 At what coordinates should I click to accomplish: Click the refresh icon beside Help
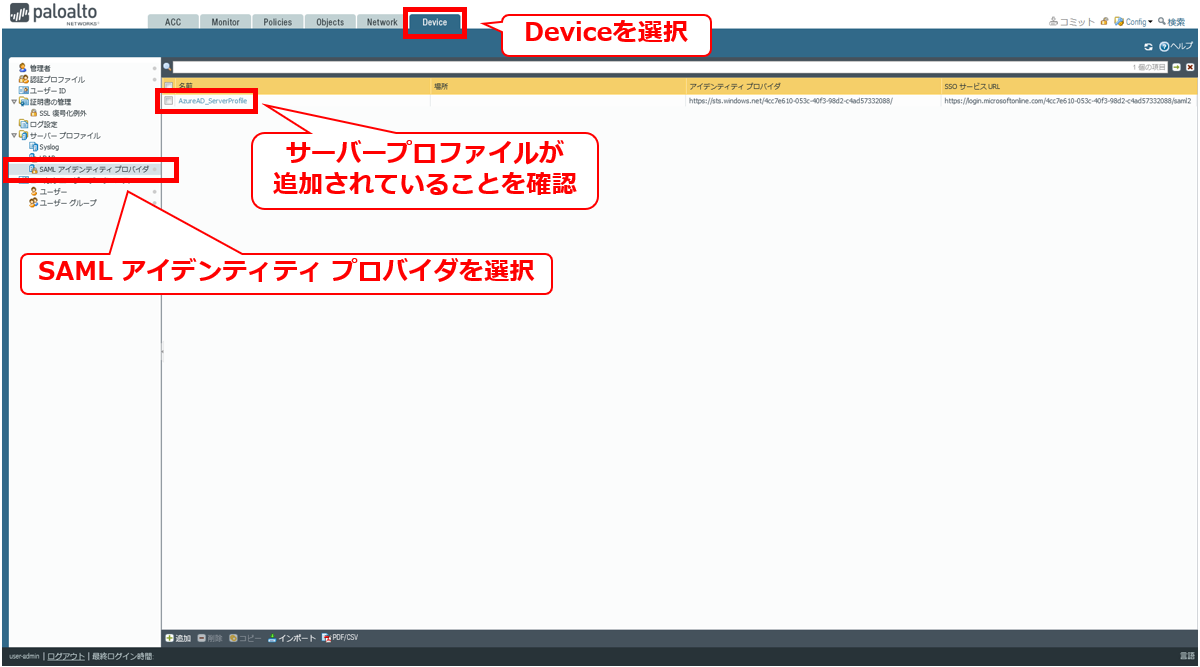tap(1148, 47)
